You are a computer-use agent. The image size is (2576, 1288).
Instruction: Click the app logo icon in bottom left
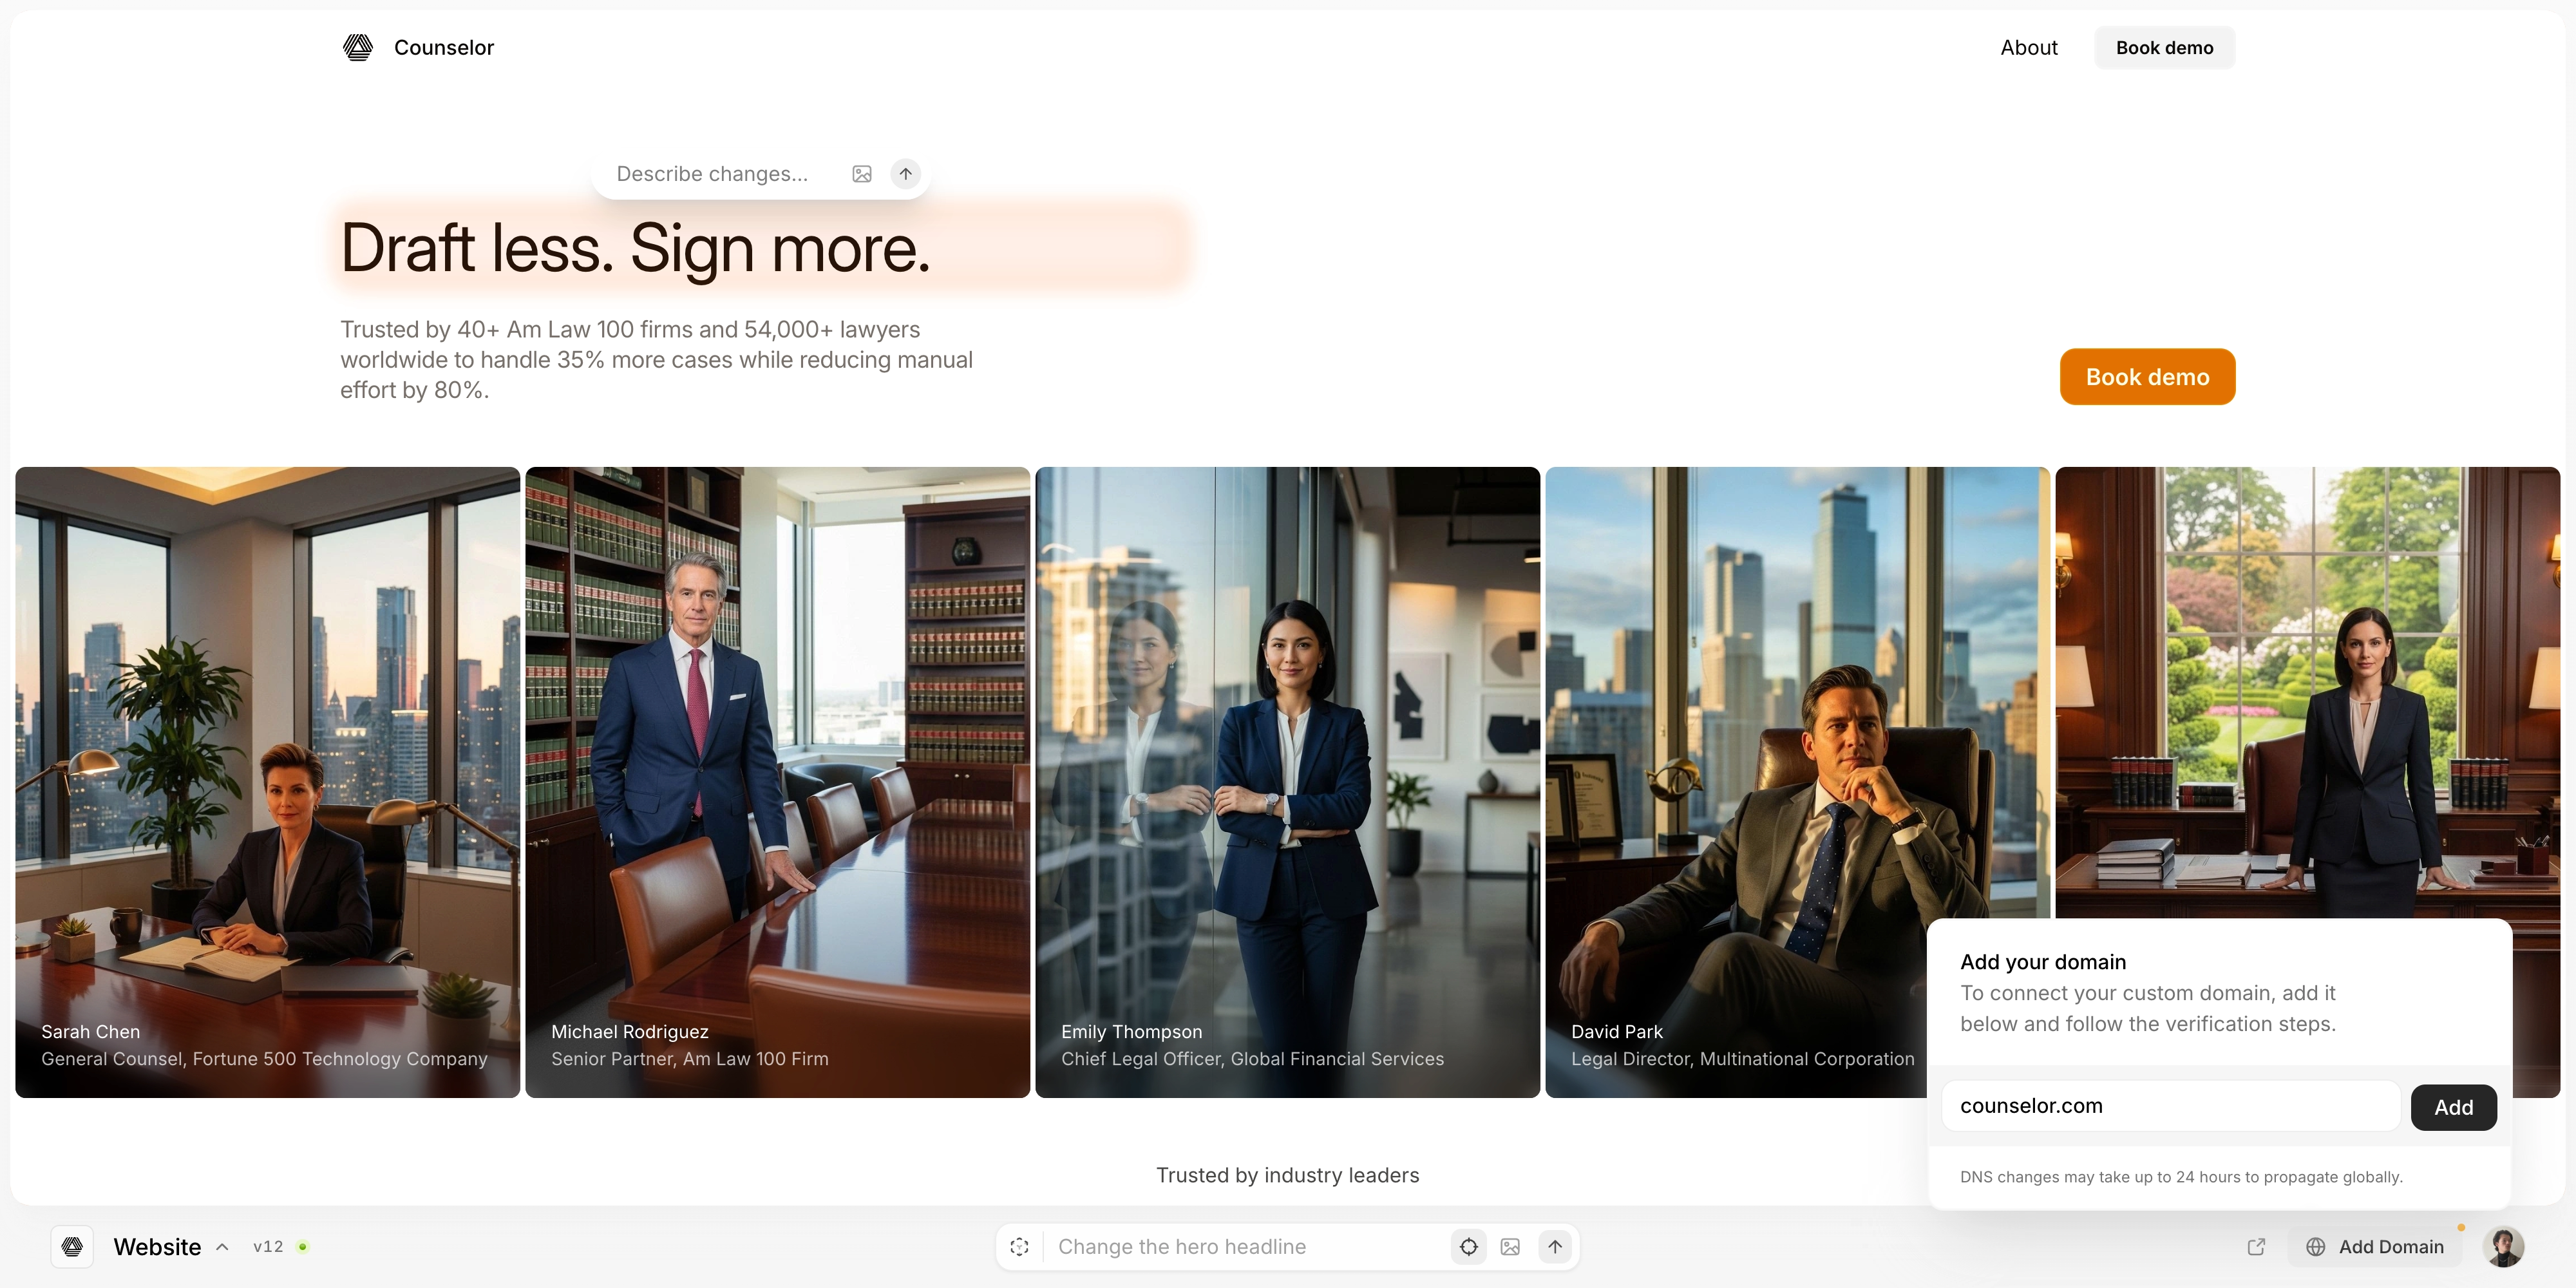(72, 1247)
